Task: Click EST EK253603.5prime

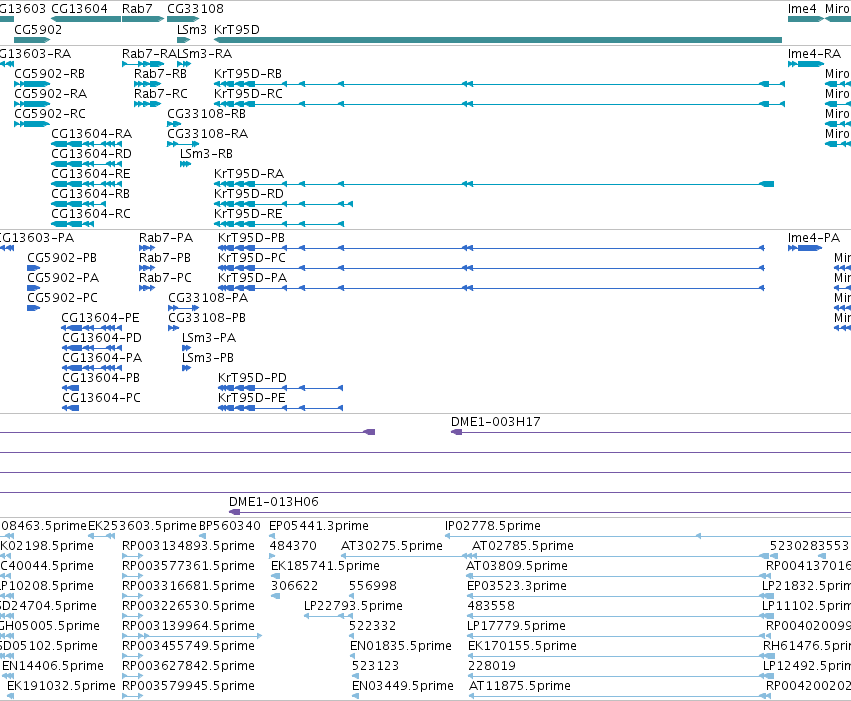Action: [142, 526]
